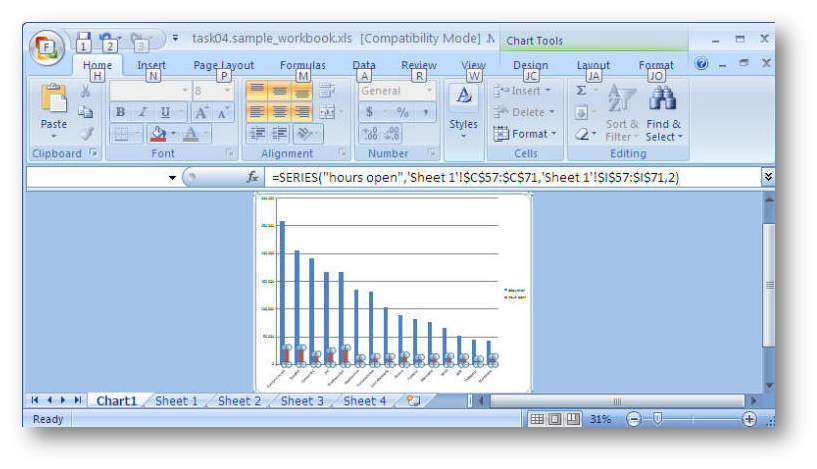Click the Format Painter brush icon

[86, 134]
